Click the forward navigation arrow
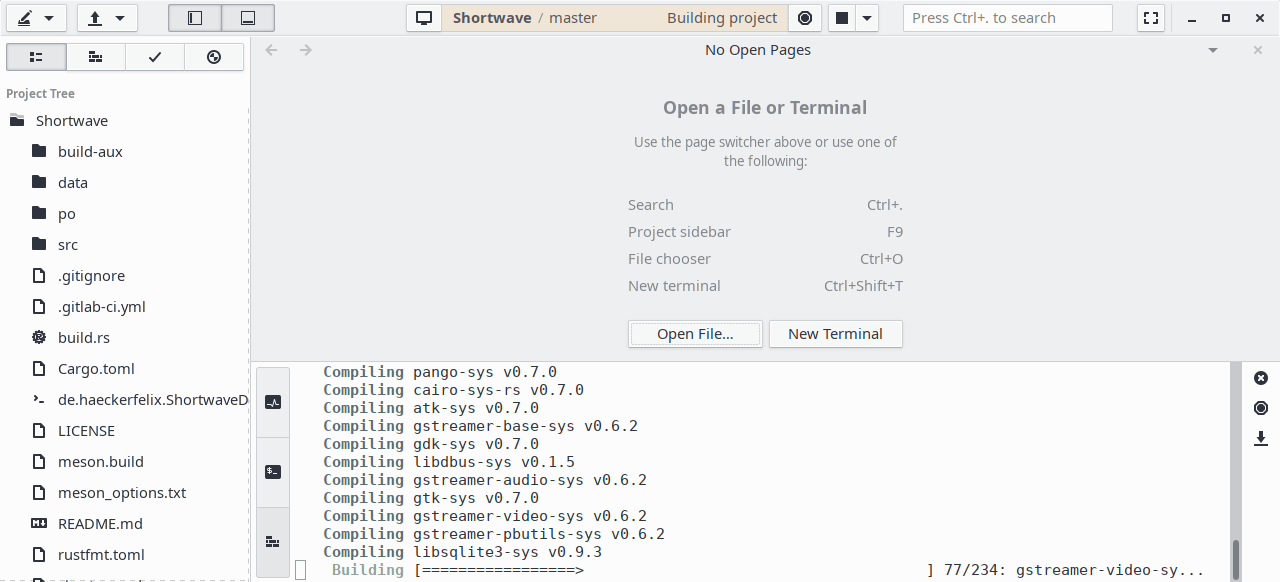The height and width of the screenshot is (582, 1280). (x=306, y=50)
